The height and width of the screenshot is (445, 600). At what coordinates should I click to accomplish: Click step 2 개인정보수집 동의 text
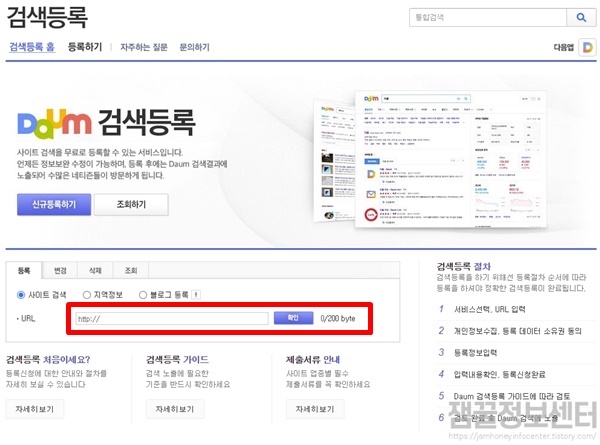tap(517, 331)
